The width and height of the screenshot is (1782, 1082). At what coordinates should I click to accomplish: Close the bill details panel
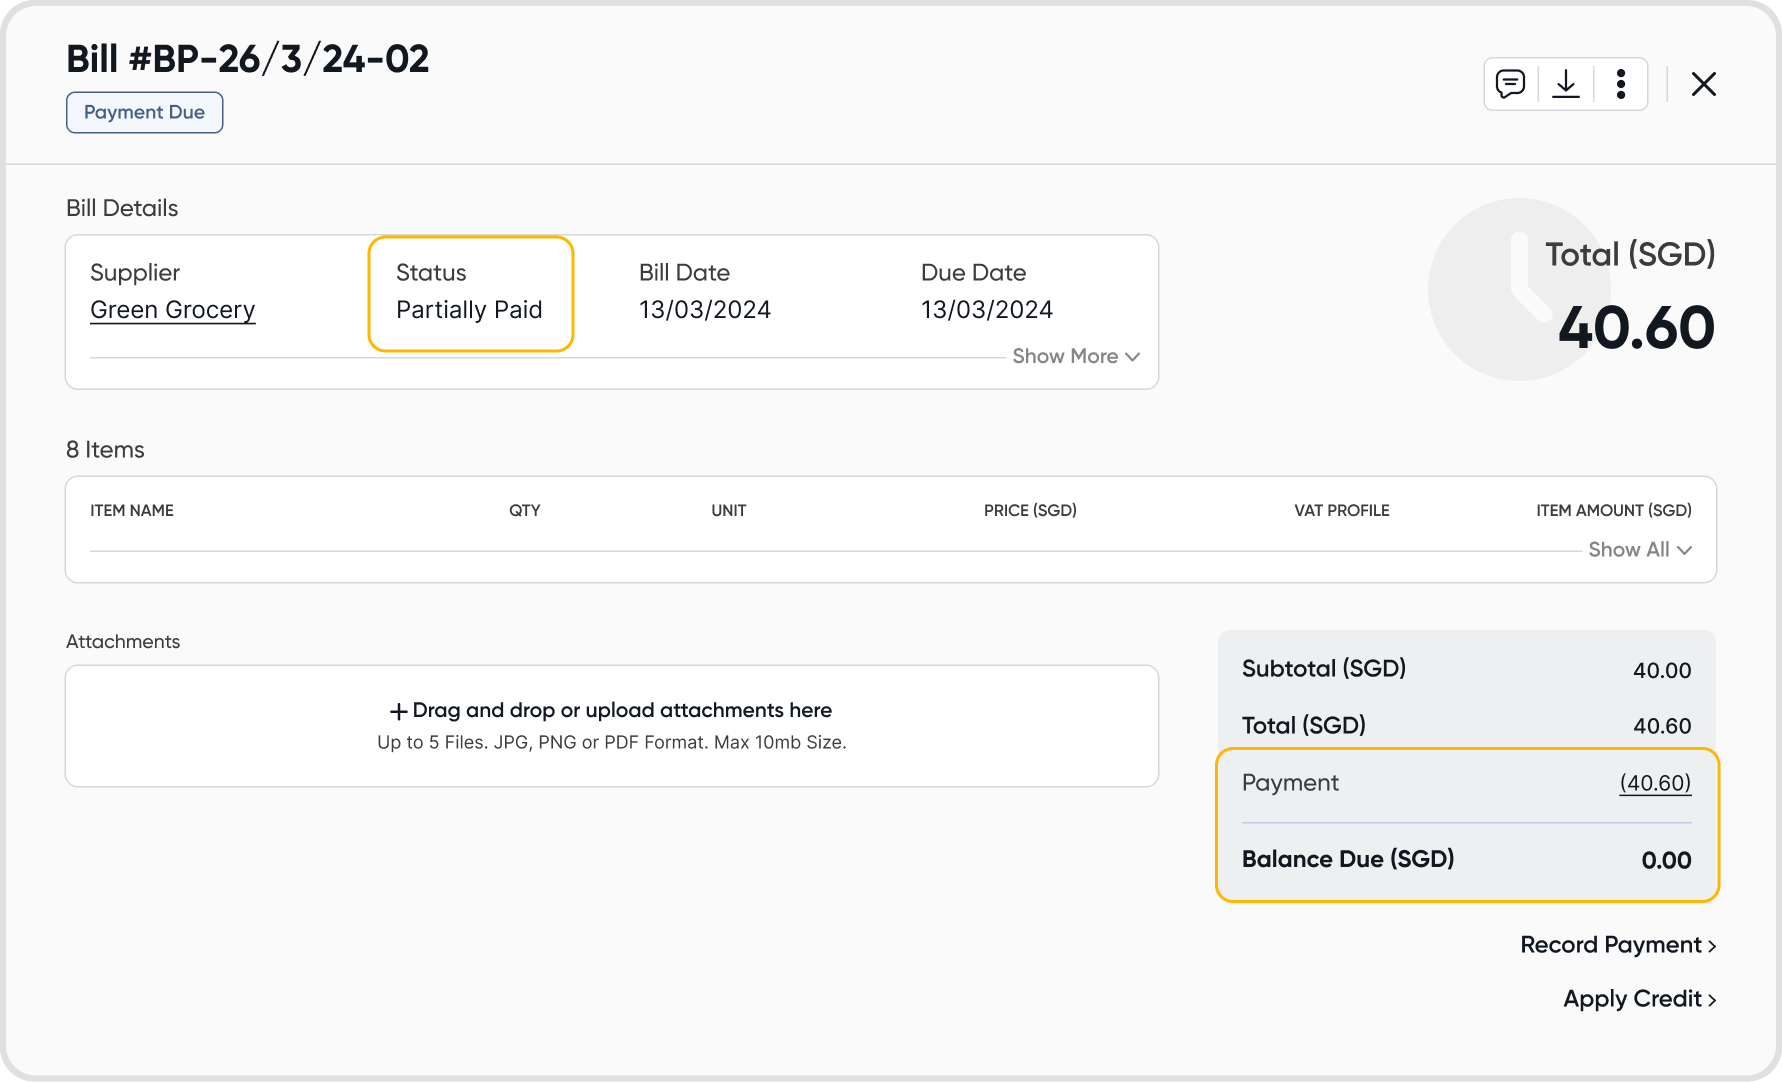1704,84
